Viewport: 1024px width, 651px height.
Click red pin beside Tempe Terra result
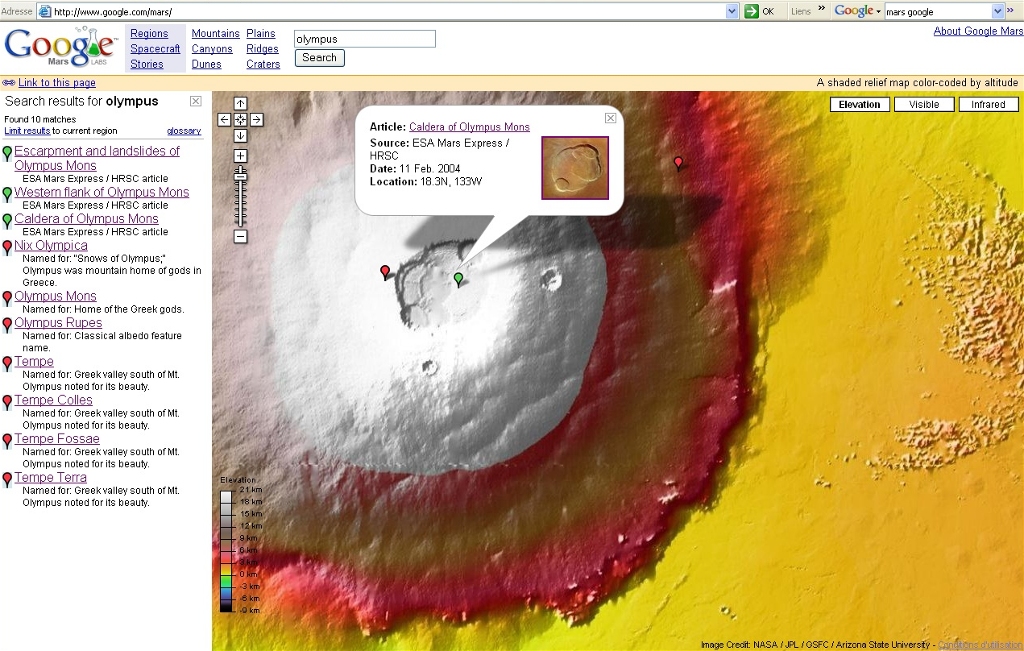point(7,479)
